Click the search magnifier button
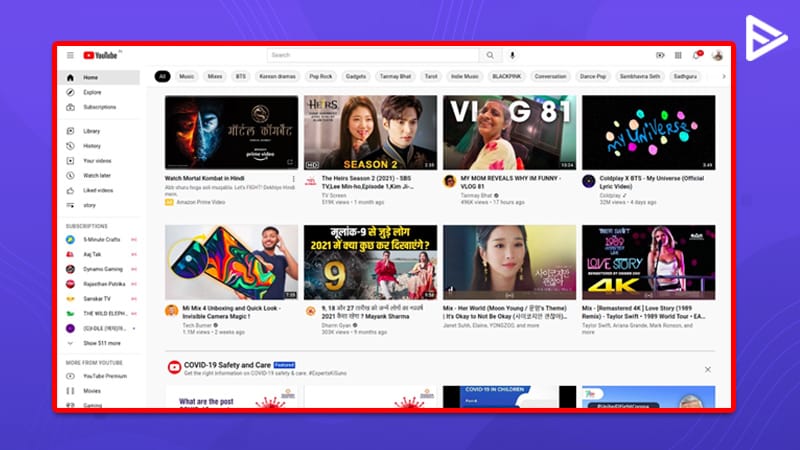The image size is (800, 450). [490, 55]
